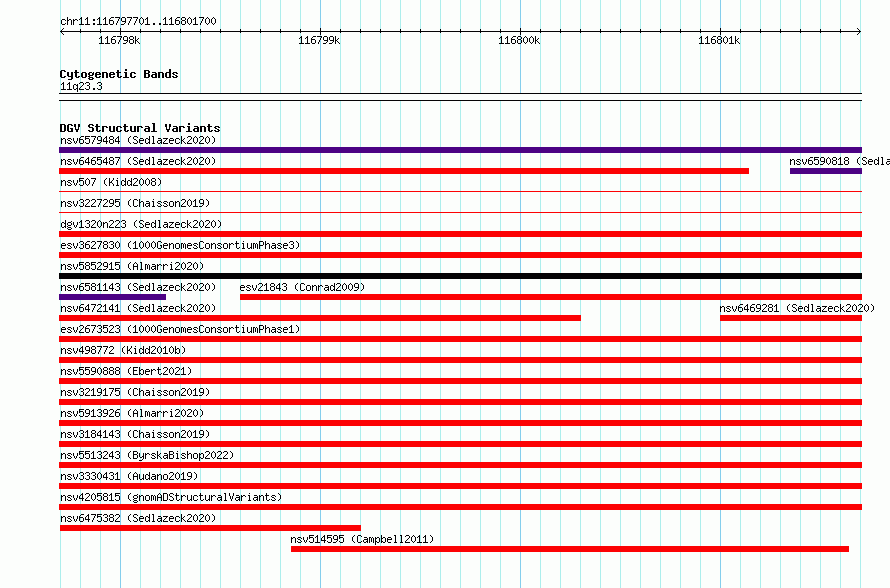Select the 11q23.3 cytogenetic band label
This screenshot has height=588, width=890.
(x=81, y=86)
